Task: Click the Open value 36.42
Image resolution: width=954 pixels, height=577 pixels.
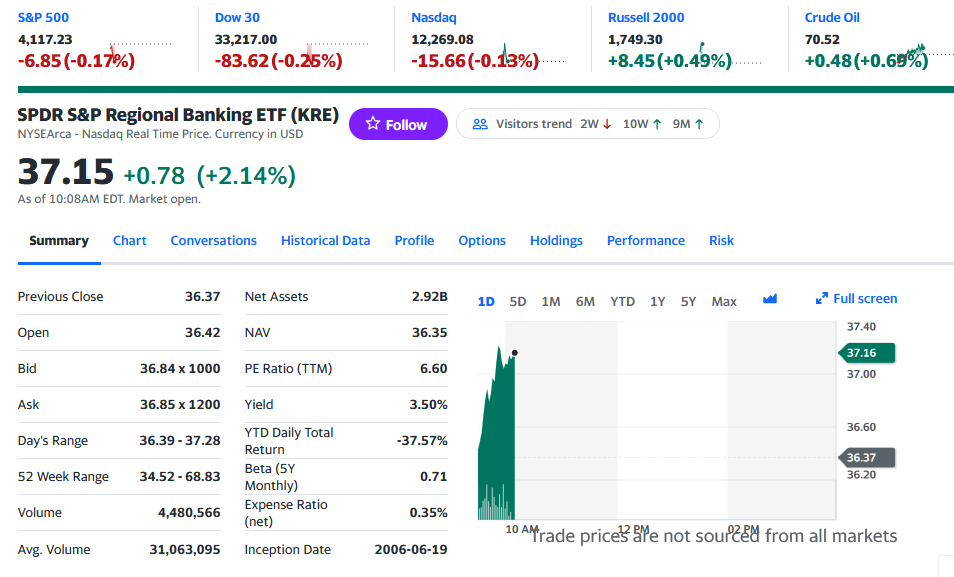Action: (x=203, y=332)
